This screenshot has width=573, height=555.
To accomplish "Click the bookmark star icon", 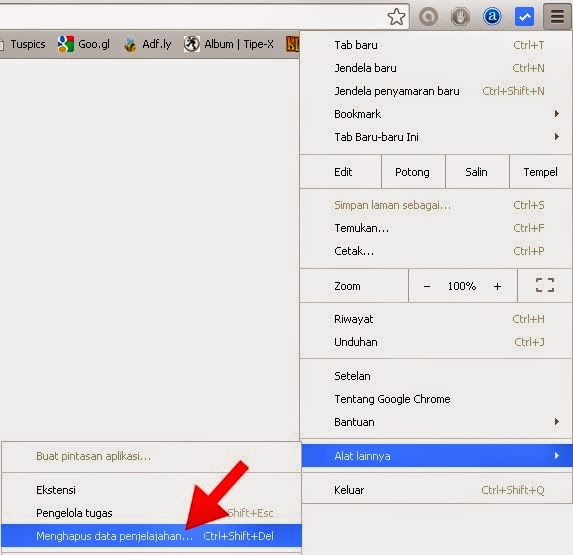I will coord(396,17).
